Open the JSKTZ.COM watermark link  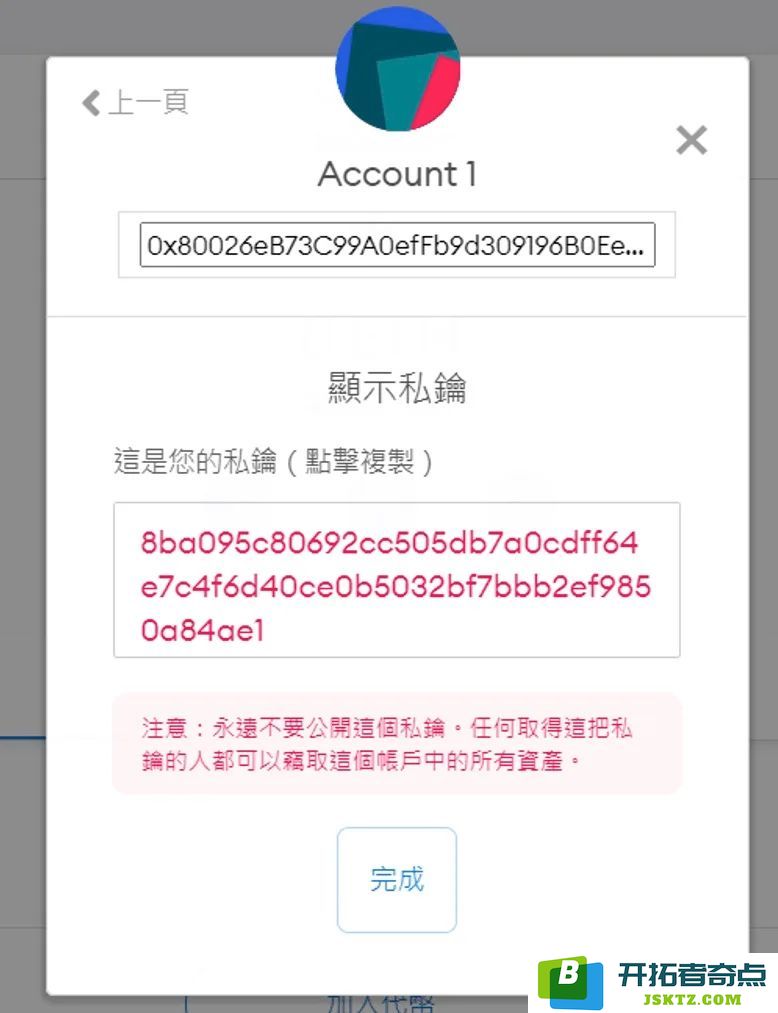[692, 999]
